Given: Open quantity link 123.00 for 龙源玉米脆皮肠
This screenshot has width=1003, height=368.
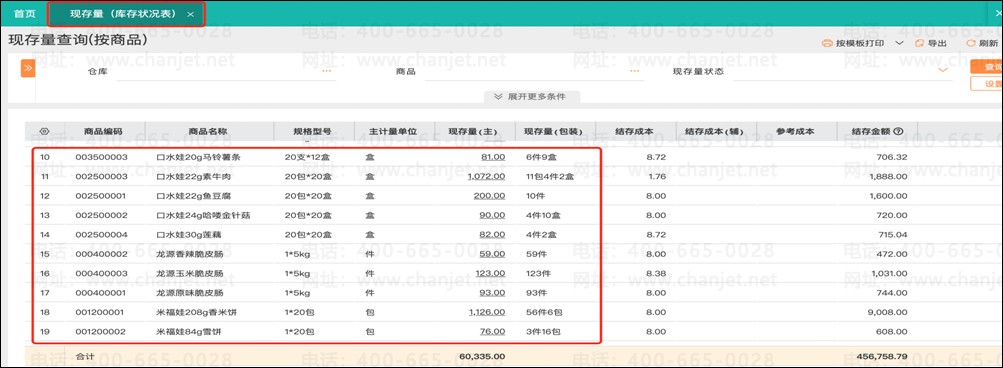Looking at the screenshot, I should coord(491,273).
